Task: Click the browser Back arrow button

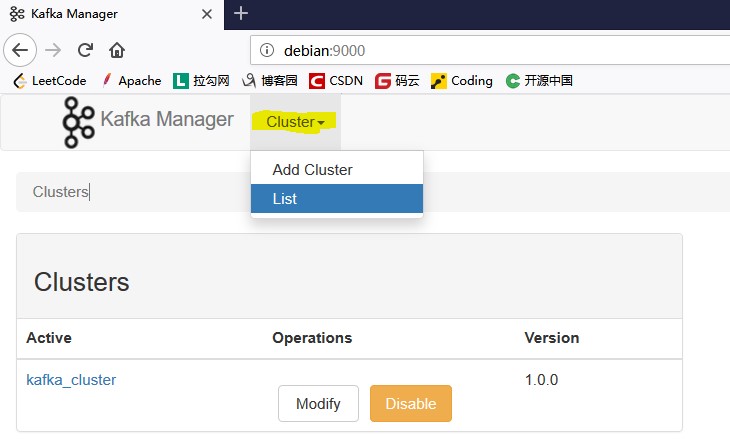Action: [20, 50]
